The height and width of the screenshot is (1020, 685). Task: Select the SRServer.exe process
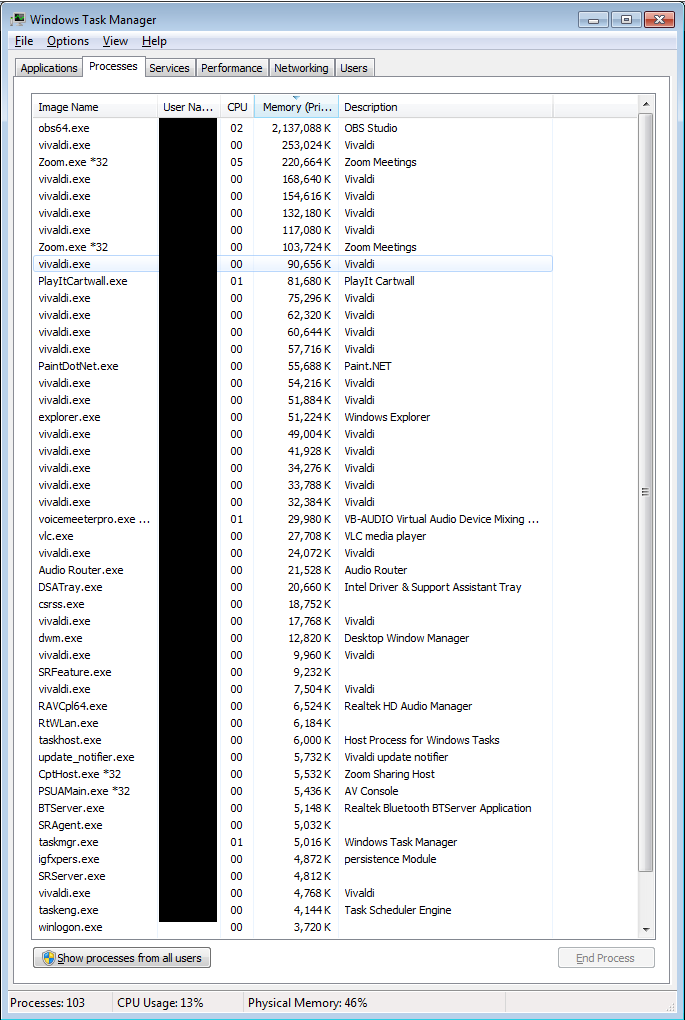(293, 876)
